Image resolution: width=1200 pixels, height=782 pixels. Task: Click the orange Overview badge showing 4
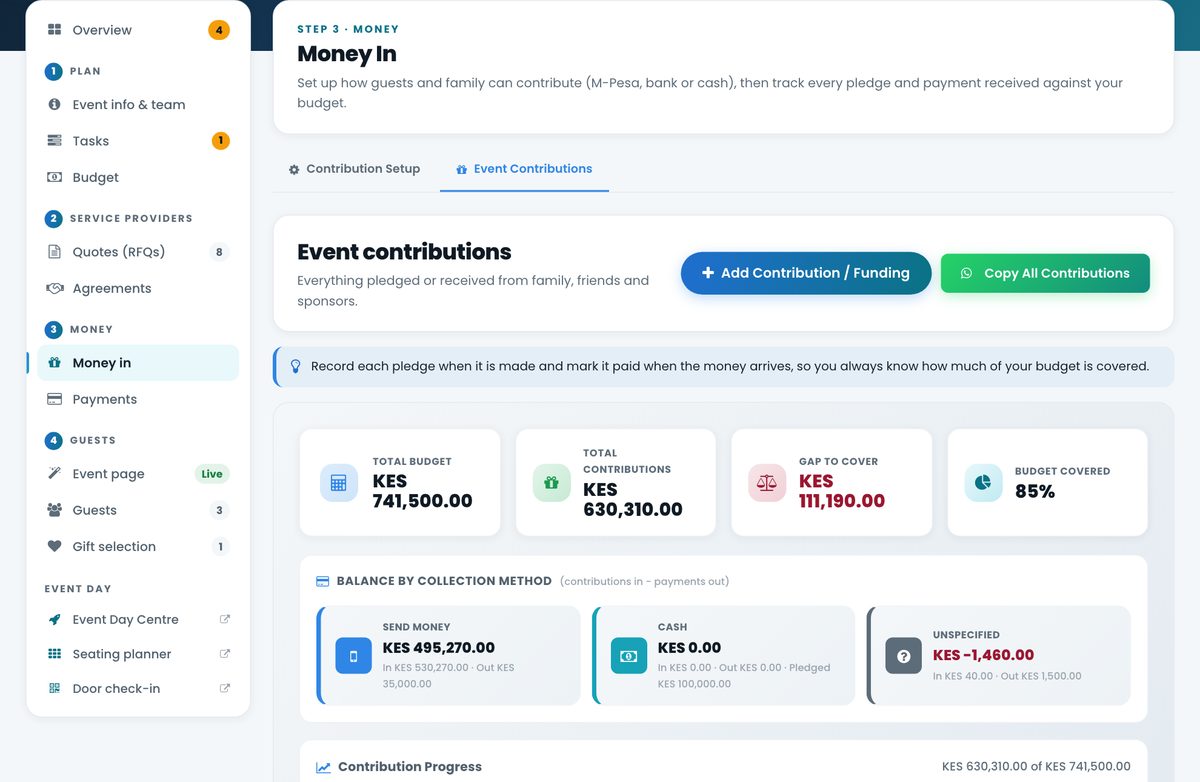tap(219, 30)
